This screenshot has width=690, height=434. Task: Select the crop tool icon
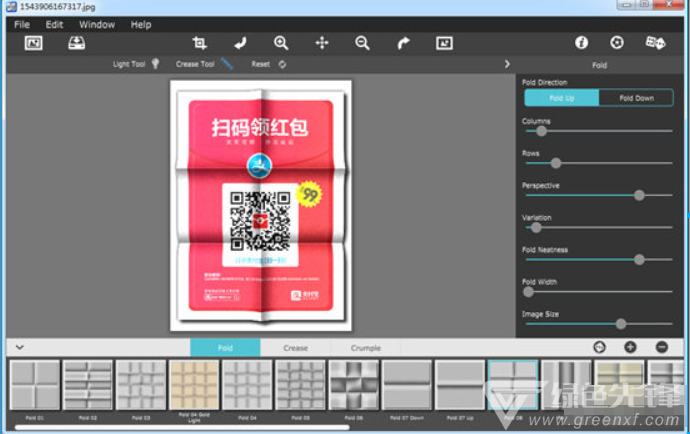(x=199, y=43)
